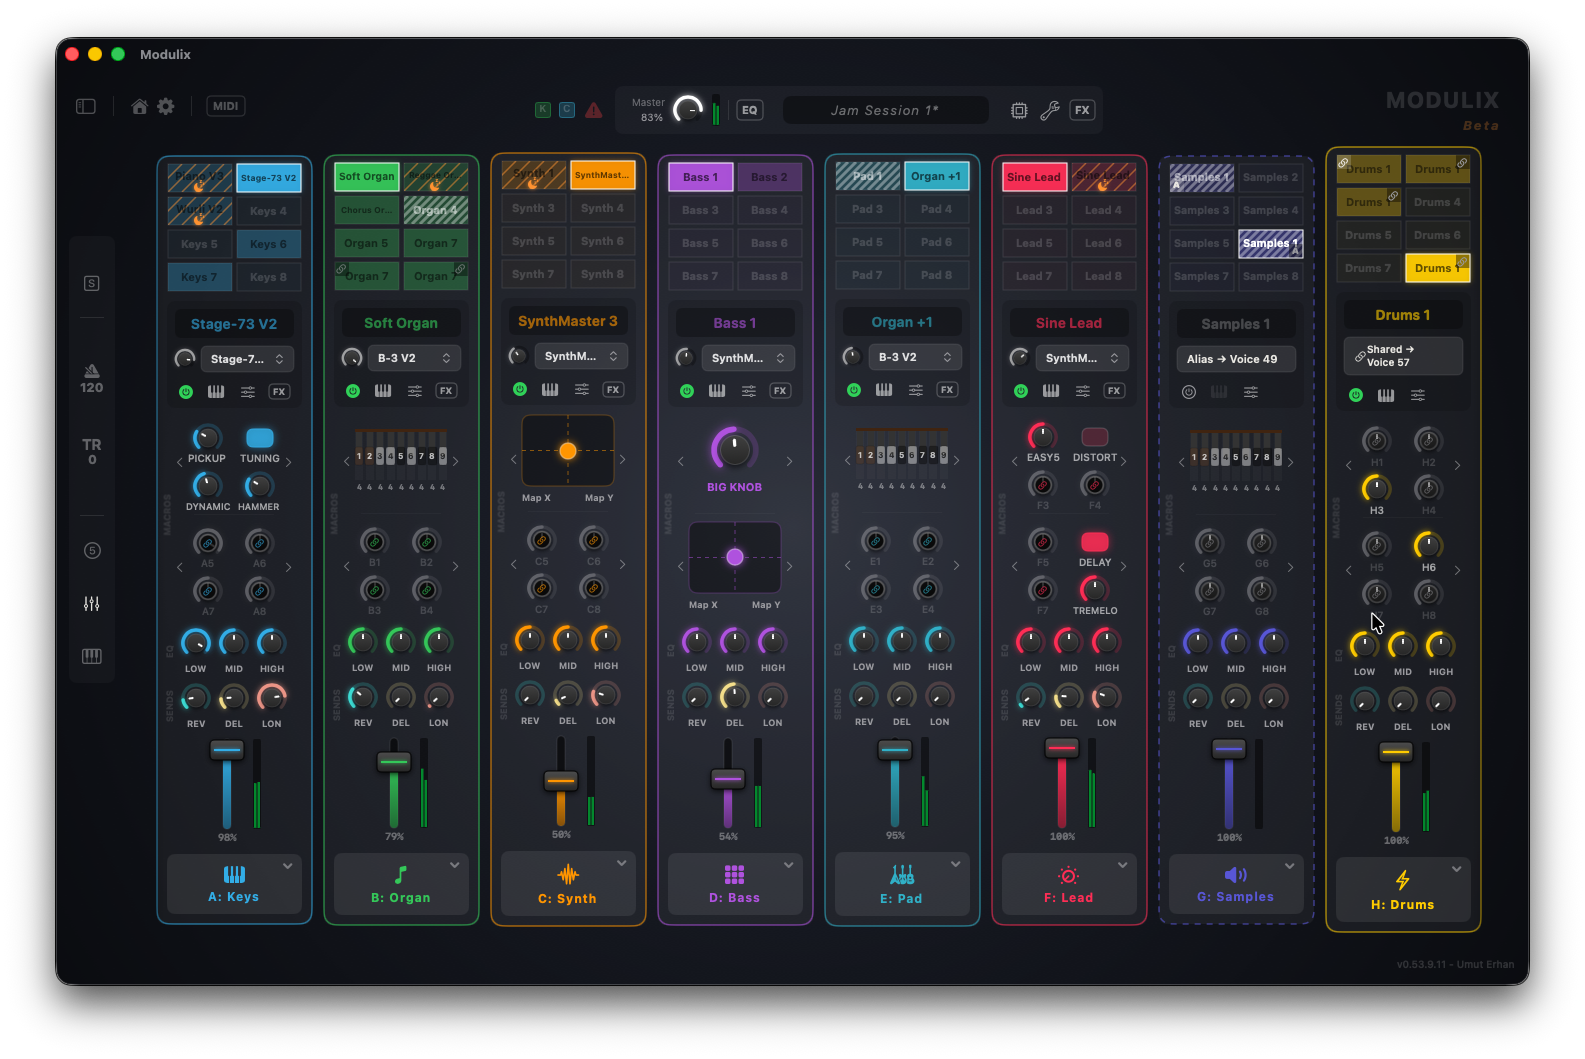This screenshot has height=1059, width=1585.
Task: Open FX button in Stage-73 V2 channel
Action: click(x=280, y=392)
